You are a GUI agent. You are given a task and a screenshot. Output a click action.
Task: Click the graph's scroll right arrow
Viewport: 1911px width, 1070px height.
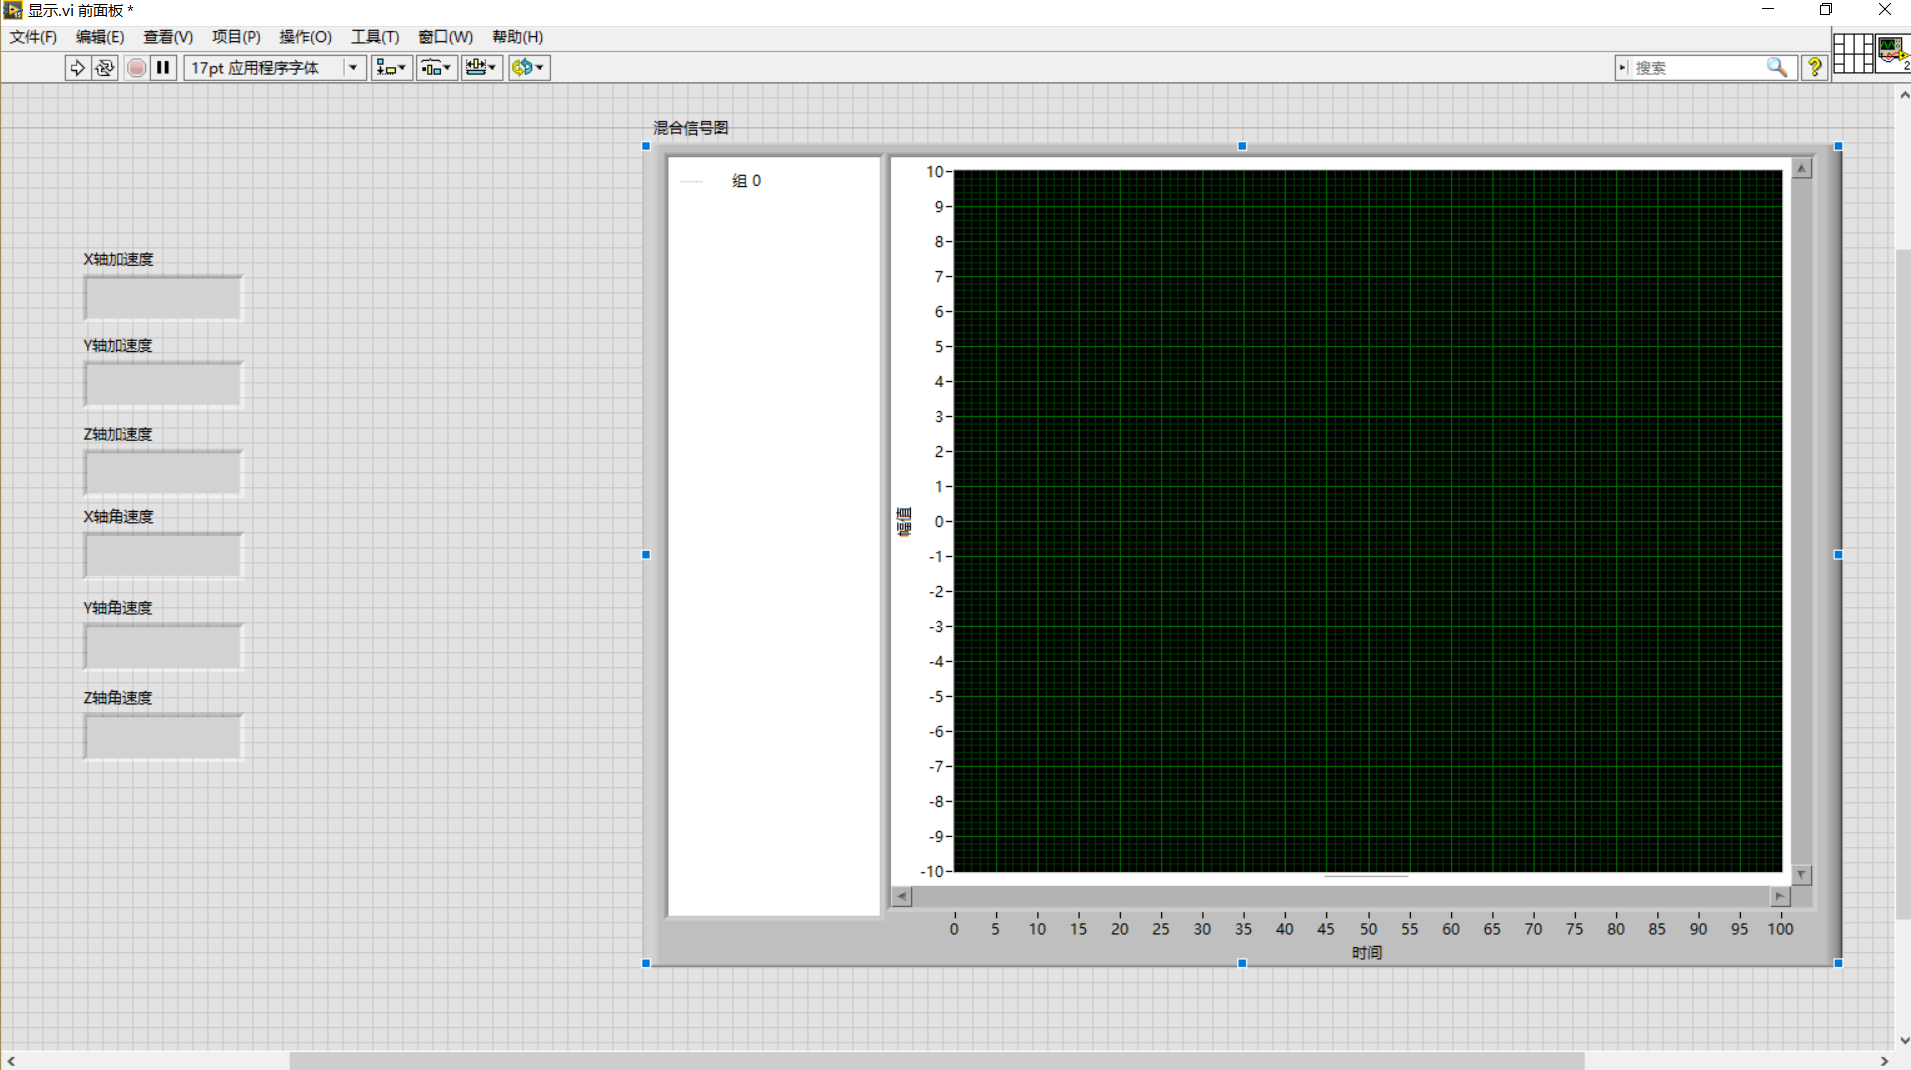tap(1780, 897)
